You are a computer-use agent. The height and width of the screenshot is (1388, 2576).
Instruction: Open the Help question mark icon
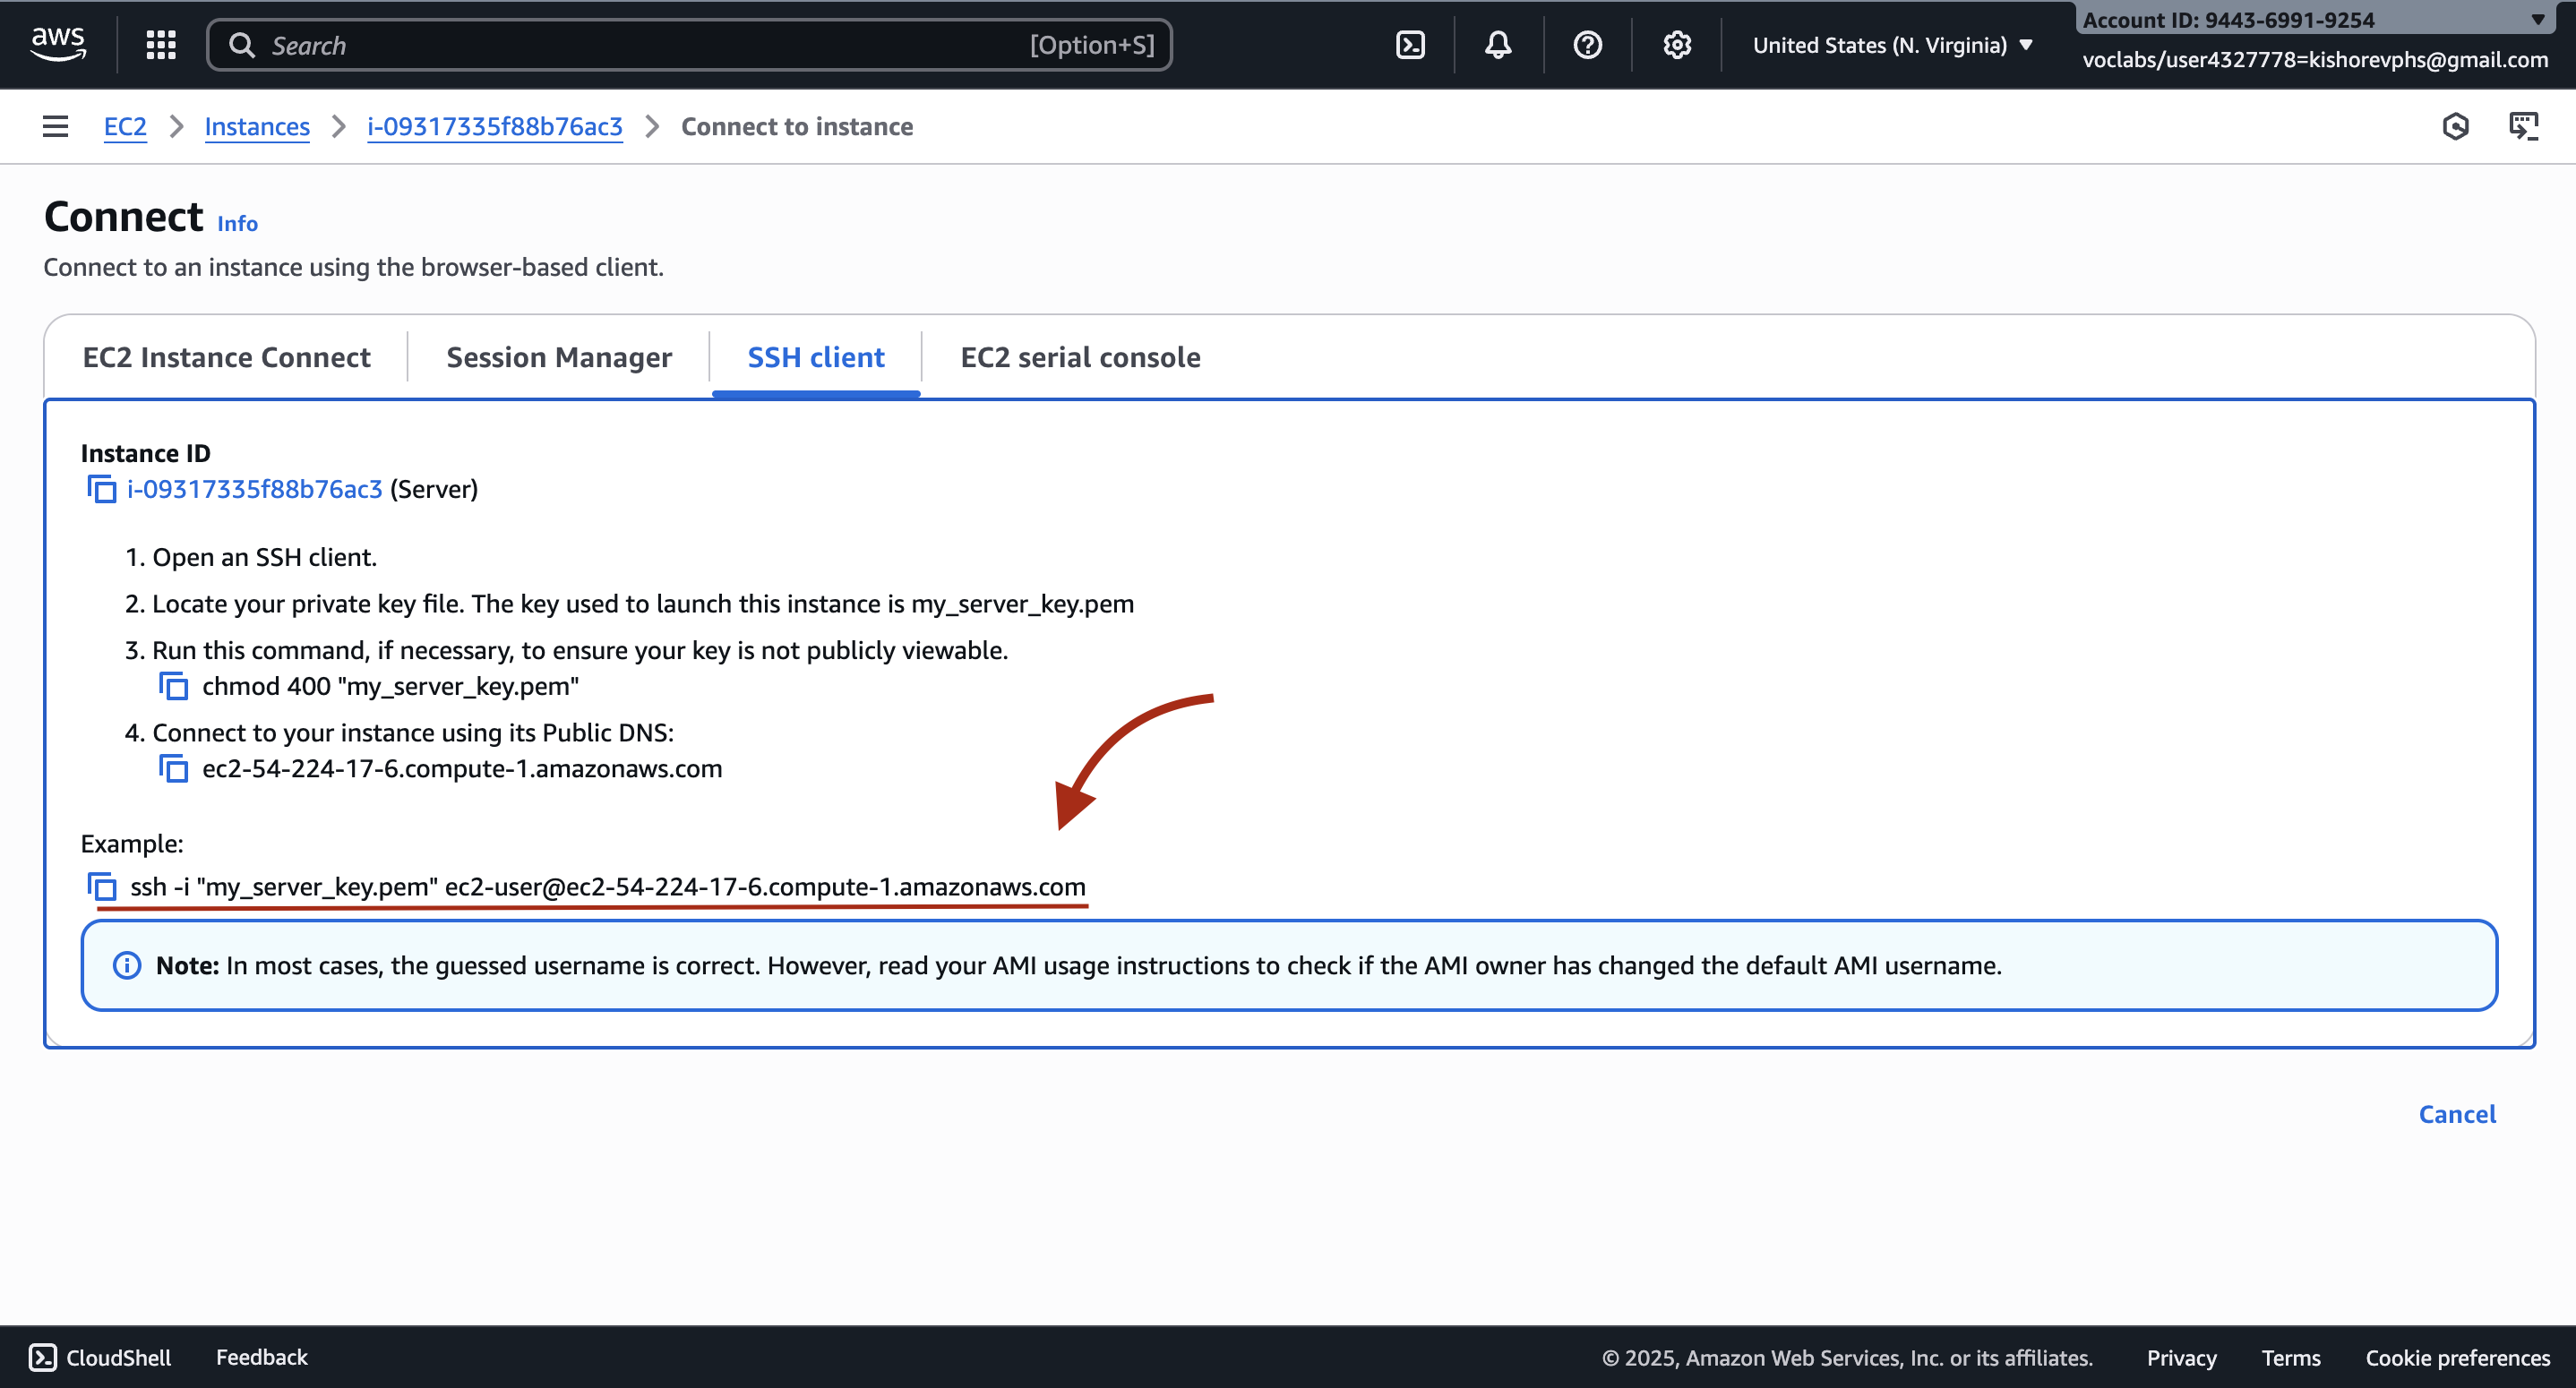click(1587, 44)
